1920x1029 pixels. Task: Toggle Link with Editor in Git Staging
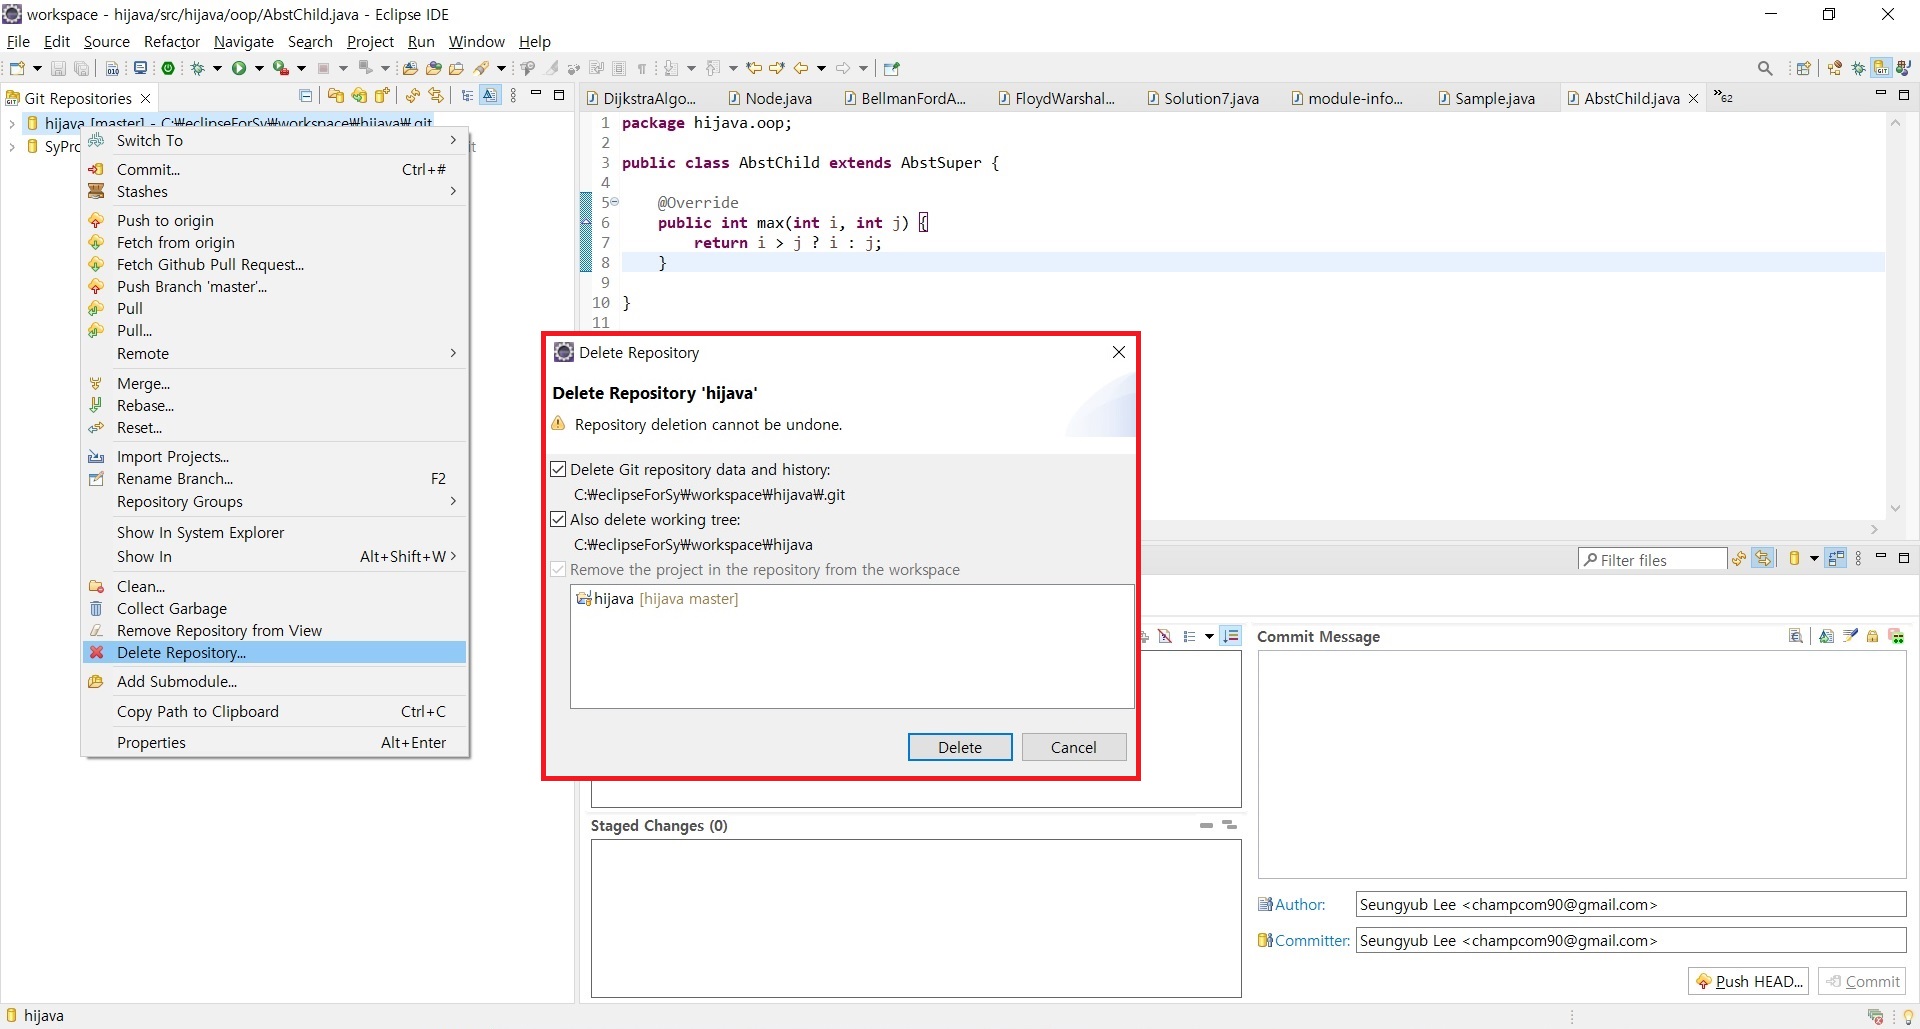click(1763, 559)
